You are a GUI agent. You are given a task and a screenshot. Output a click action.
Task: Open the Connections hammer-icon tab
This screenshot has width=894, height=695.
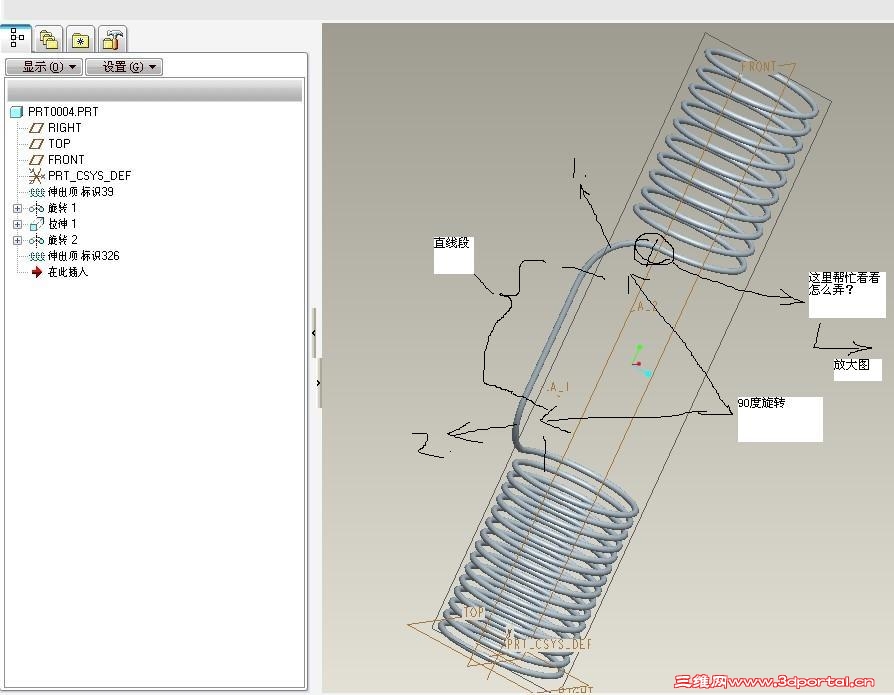(x=112, y=40)
